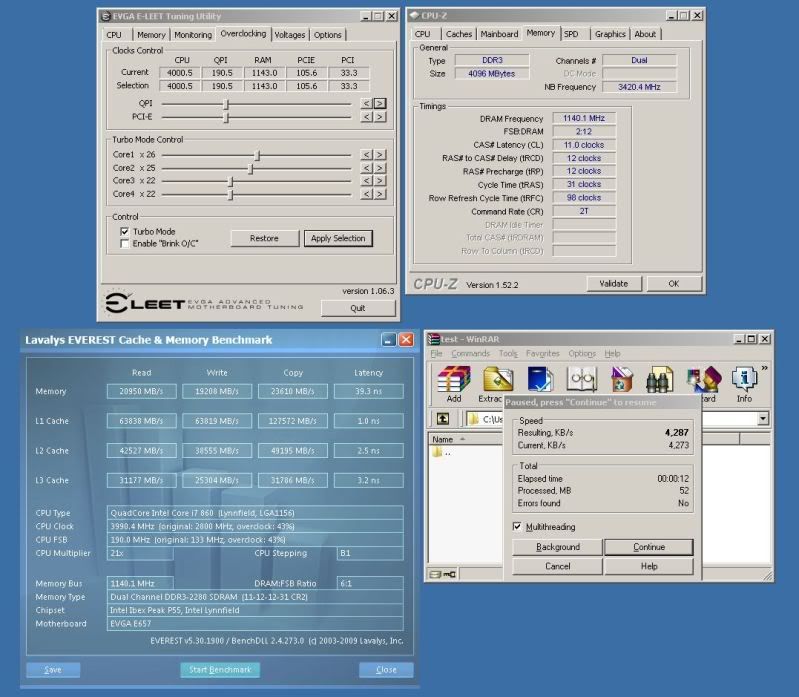Click the WinRAR title bar app icon
799x697 pixels.
click(434, 339)
